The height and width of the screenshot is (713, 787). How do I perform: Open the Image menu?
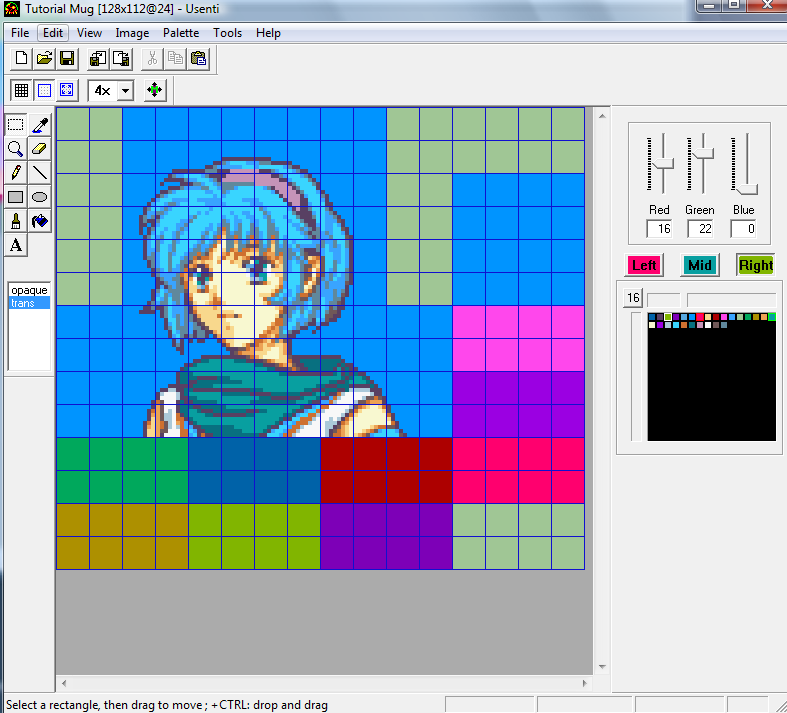(132, 33)
